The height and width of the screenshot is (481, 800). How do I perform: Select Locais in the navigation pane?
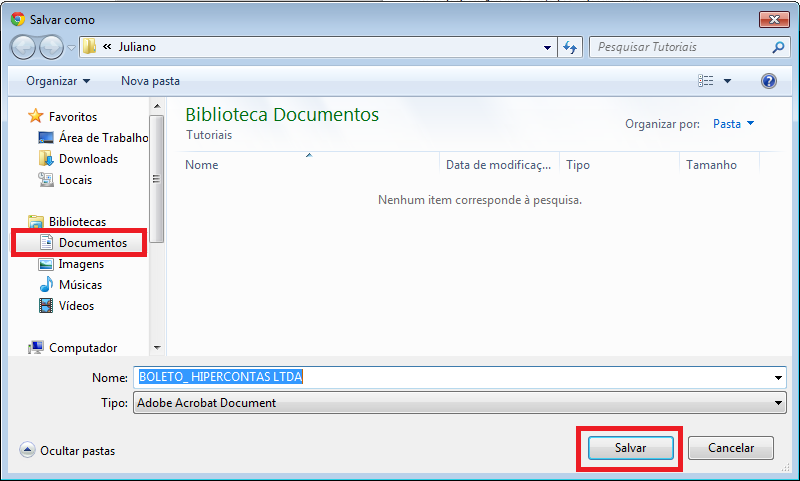click(x=76, y=180)
